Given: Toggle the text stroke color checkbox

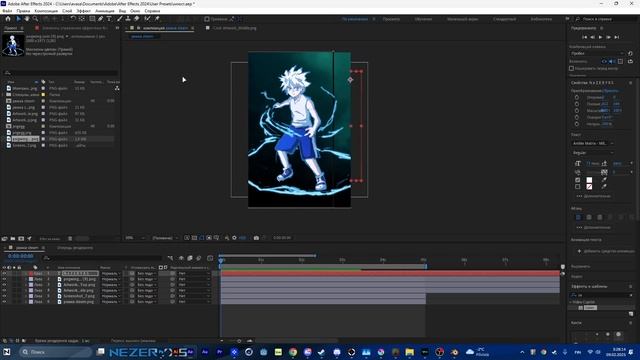Looking at the screenshot, I should pyautogui.click(x=578, y=187).
